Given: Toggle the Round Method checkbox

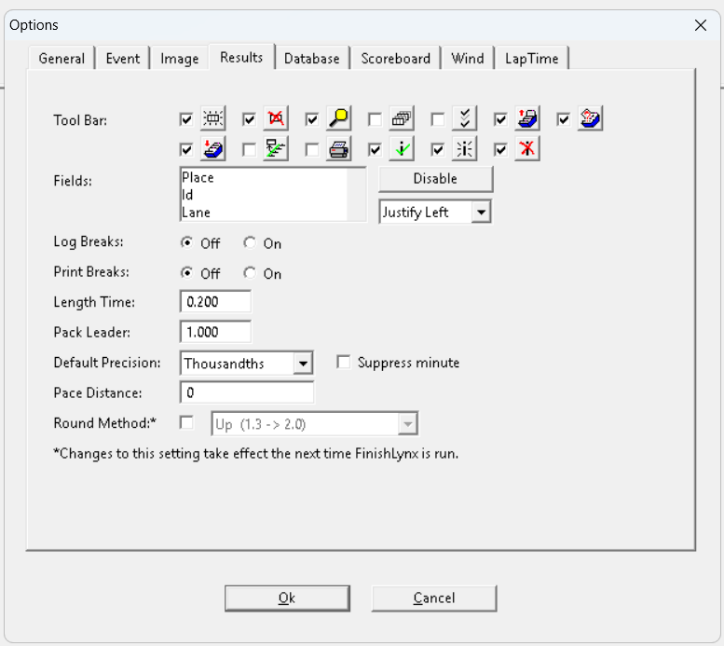Looking at the screenshot, I should 187,424.
